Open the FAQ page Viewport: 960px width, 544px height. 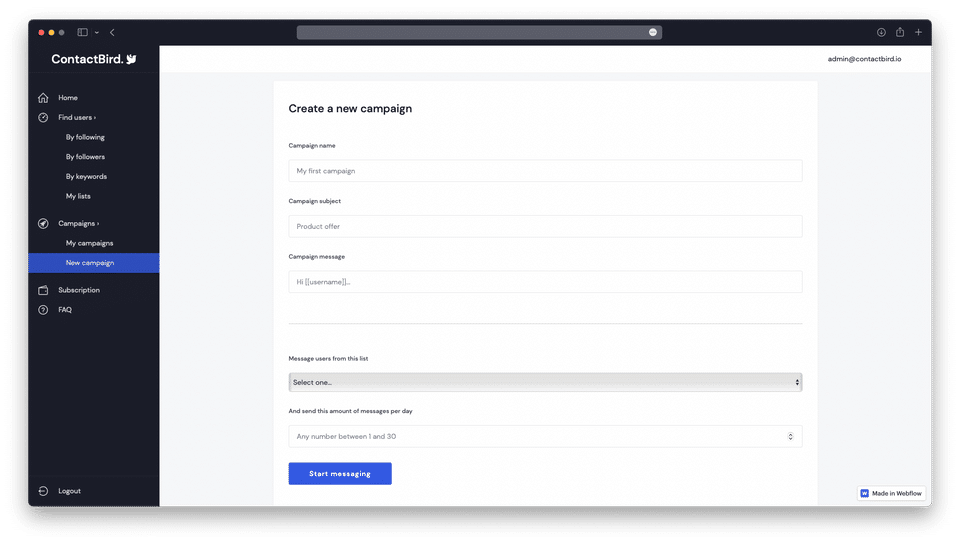coord(65,310)
